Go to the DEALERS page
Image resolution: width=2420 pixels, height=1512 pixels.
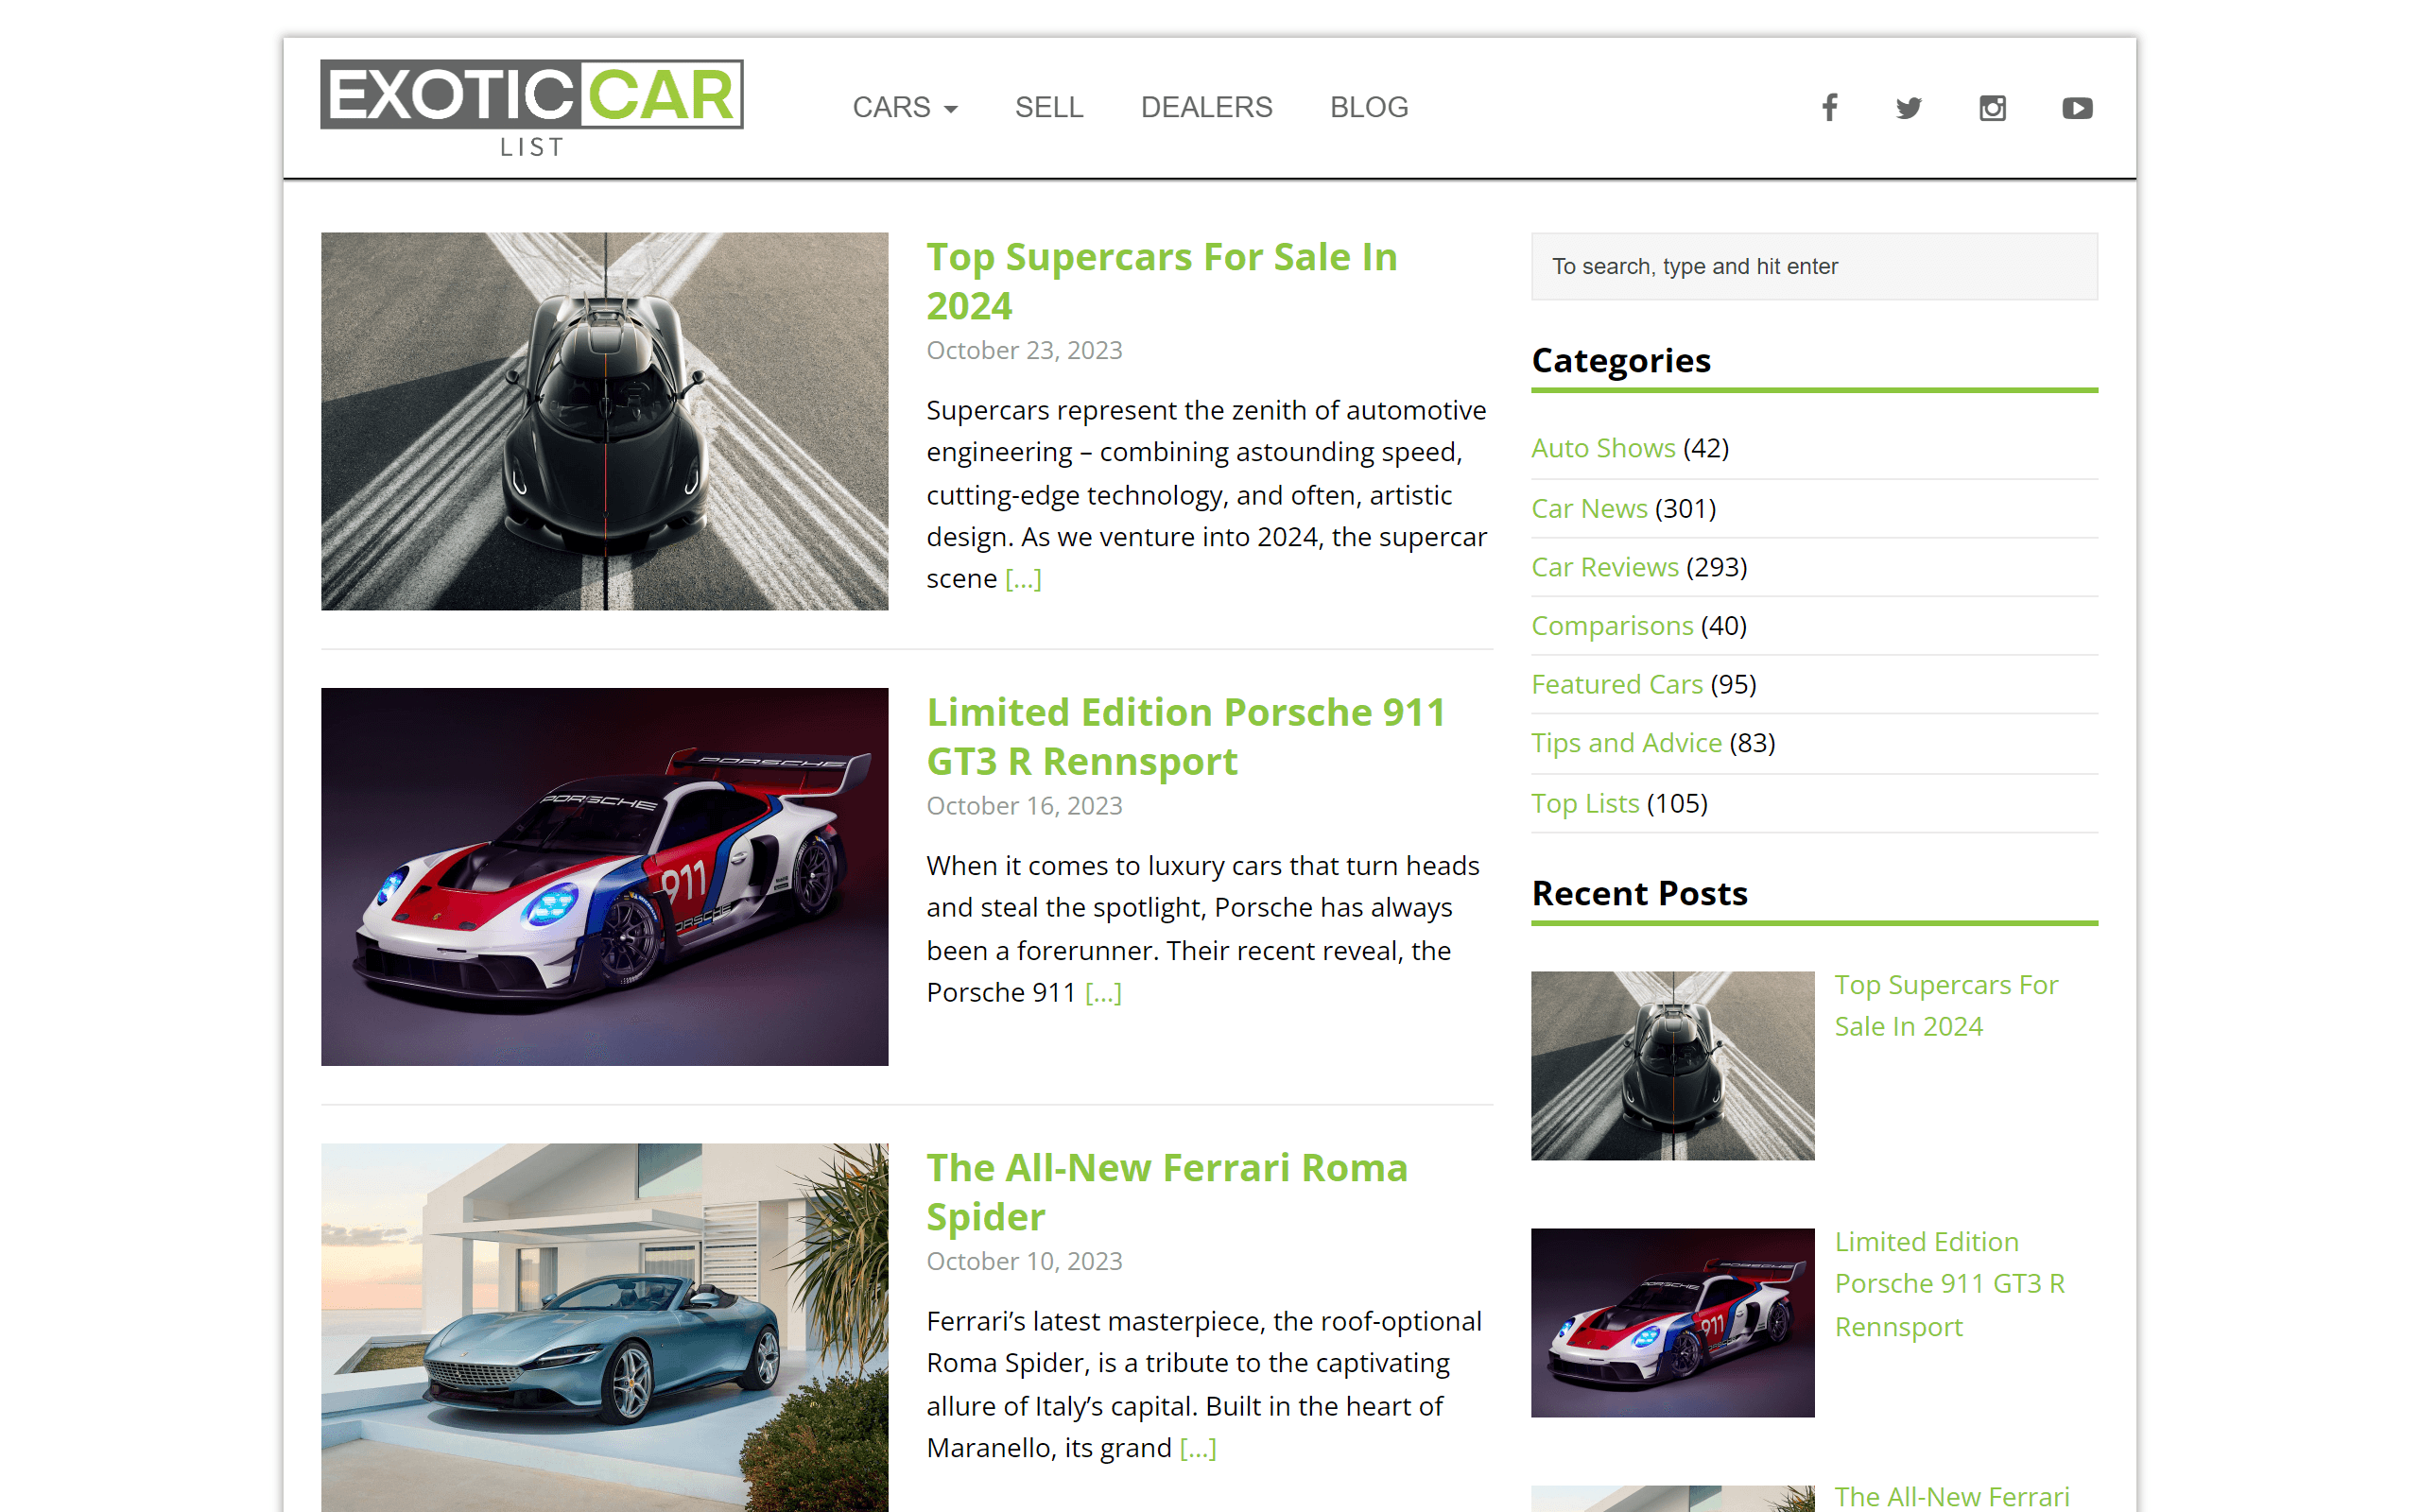click(x=1206, y=107)
